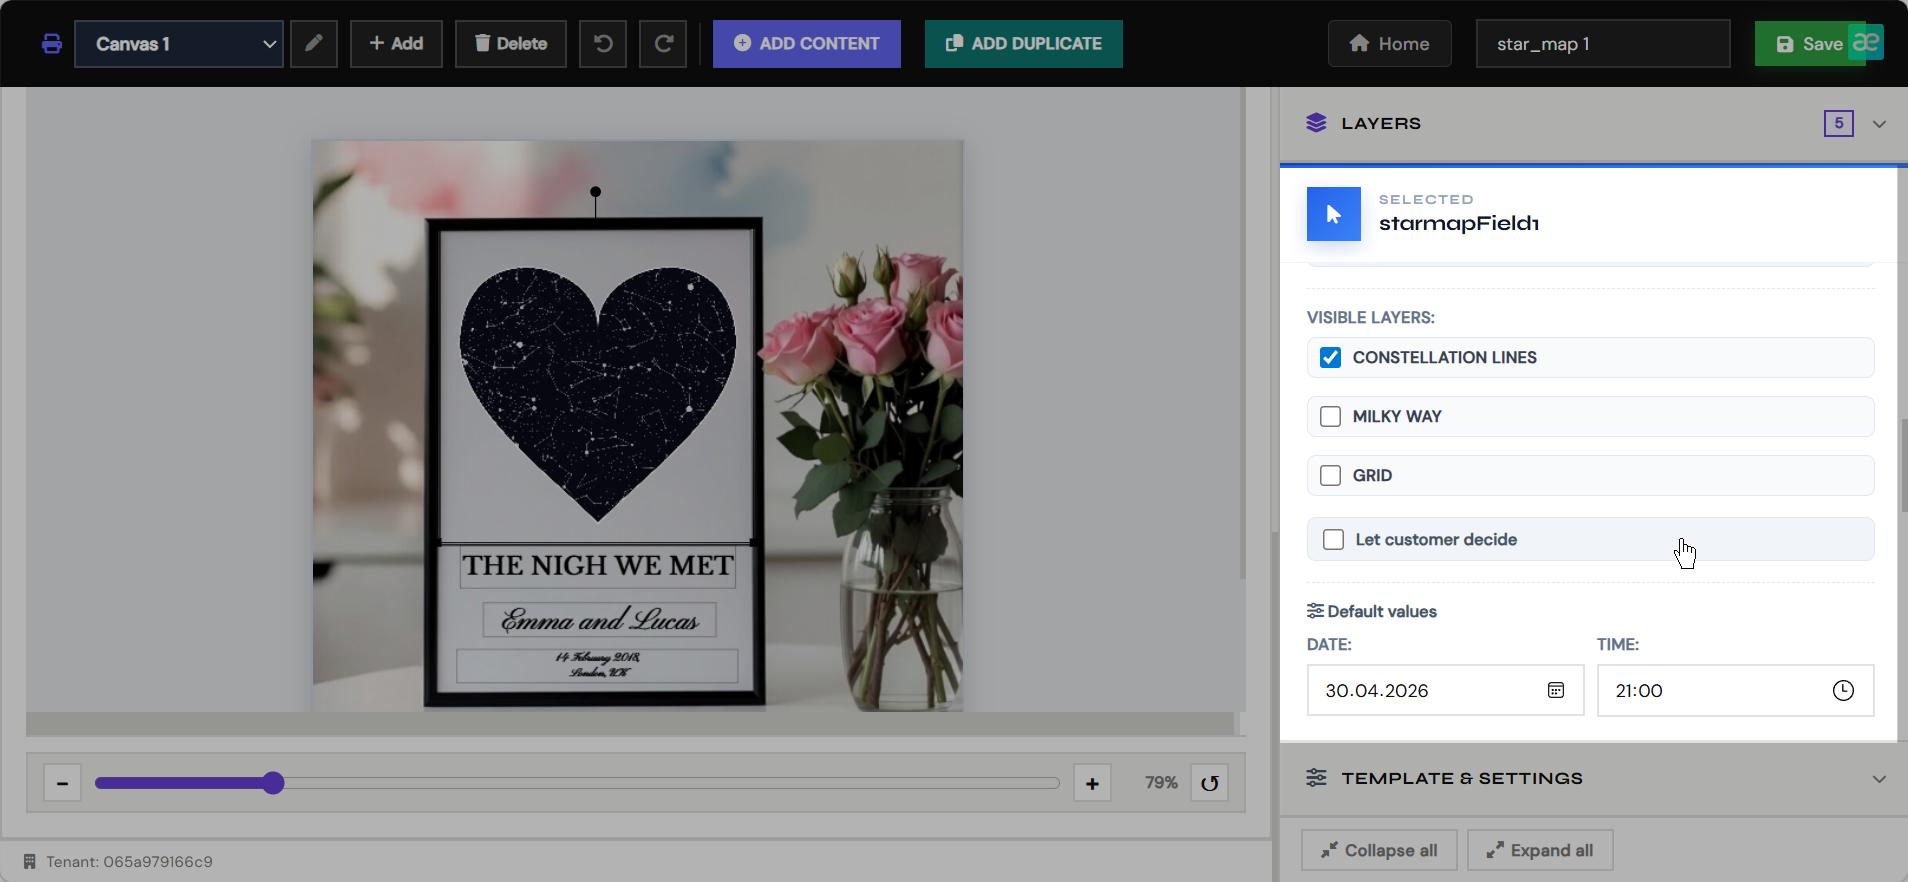Open the calendar date picker icon

[x=1556, y=690]
